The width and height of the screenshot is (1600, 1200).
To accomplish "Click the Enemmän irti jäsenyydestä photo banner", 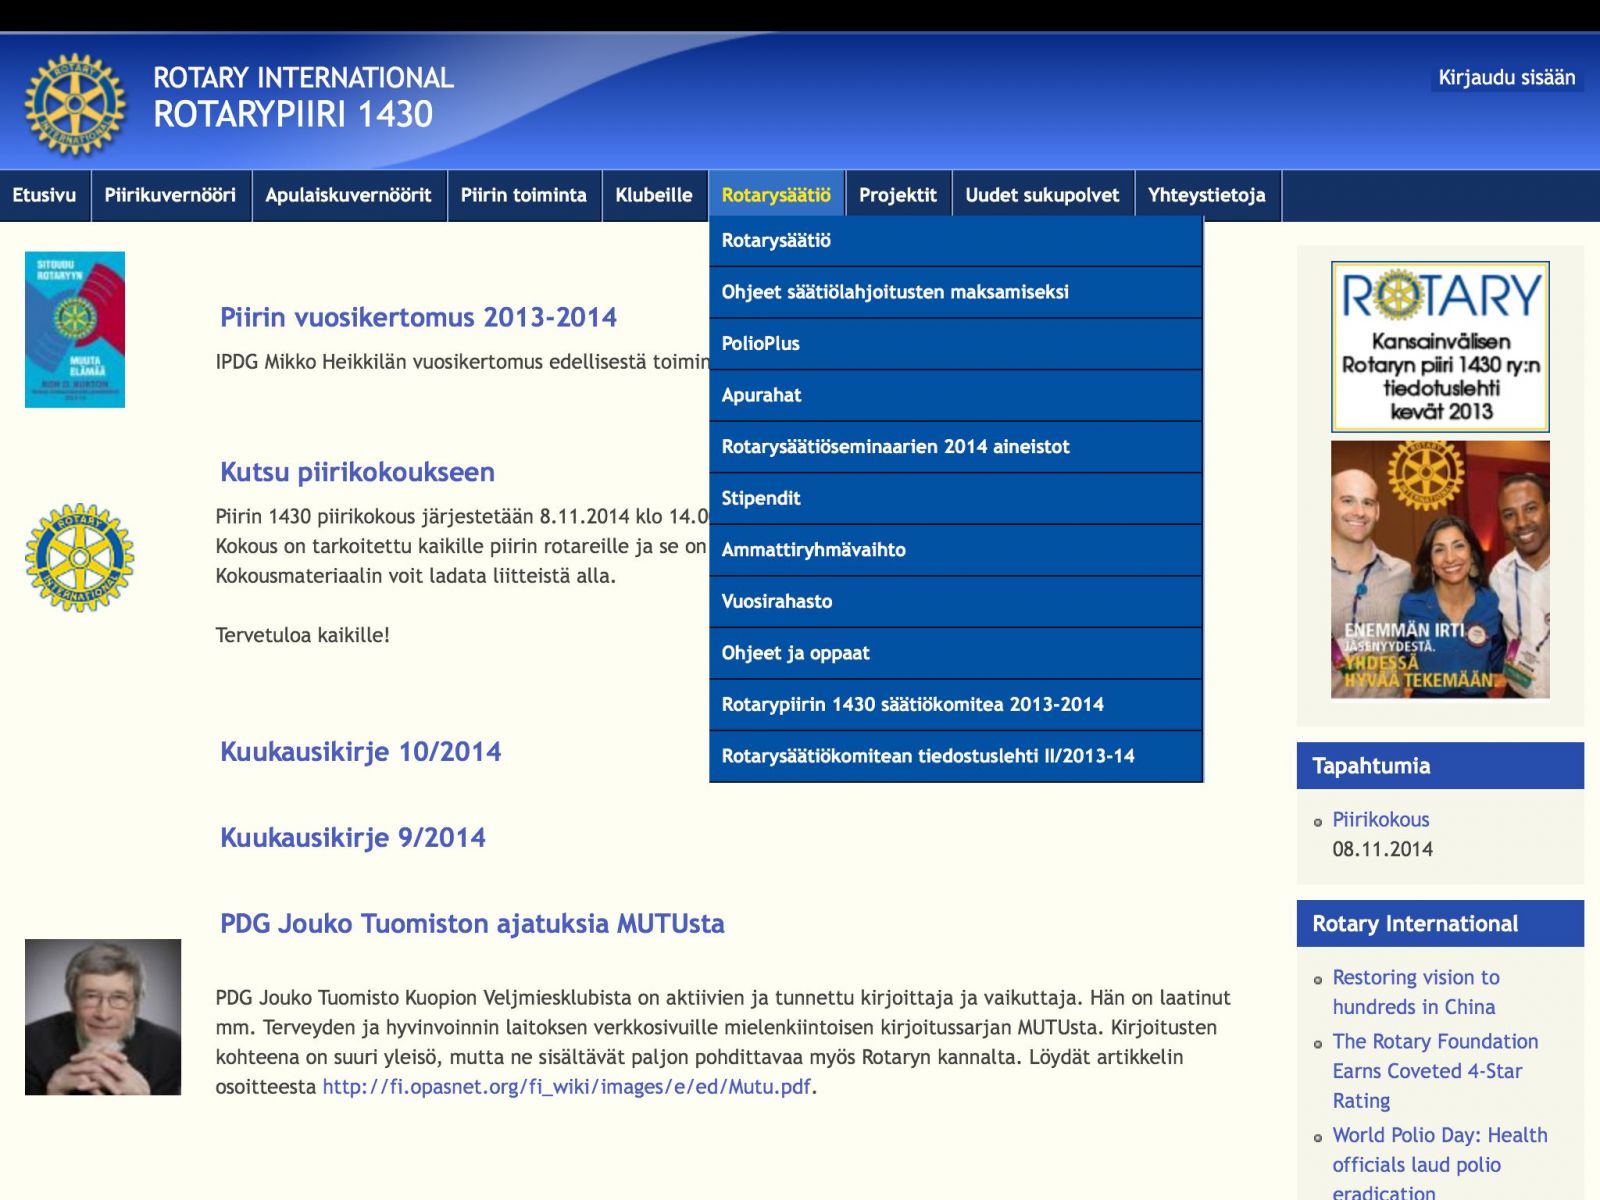I will click(1440, 569).
